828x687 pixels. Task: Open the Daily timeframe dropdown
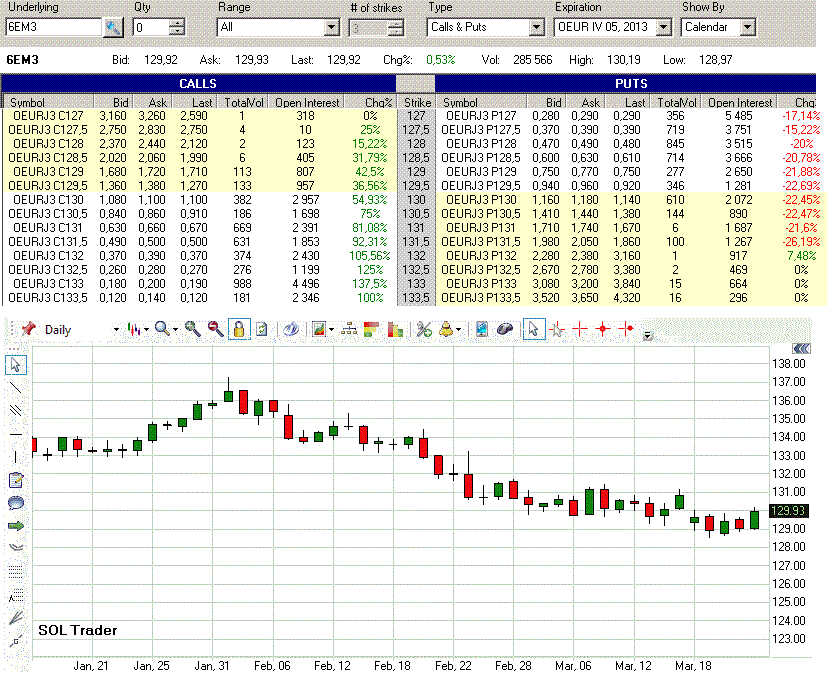pyautogui.click(x=116, y=330)
